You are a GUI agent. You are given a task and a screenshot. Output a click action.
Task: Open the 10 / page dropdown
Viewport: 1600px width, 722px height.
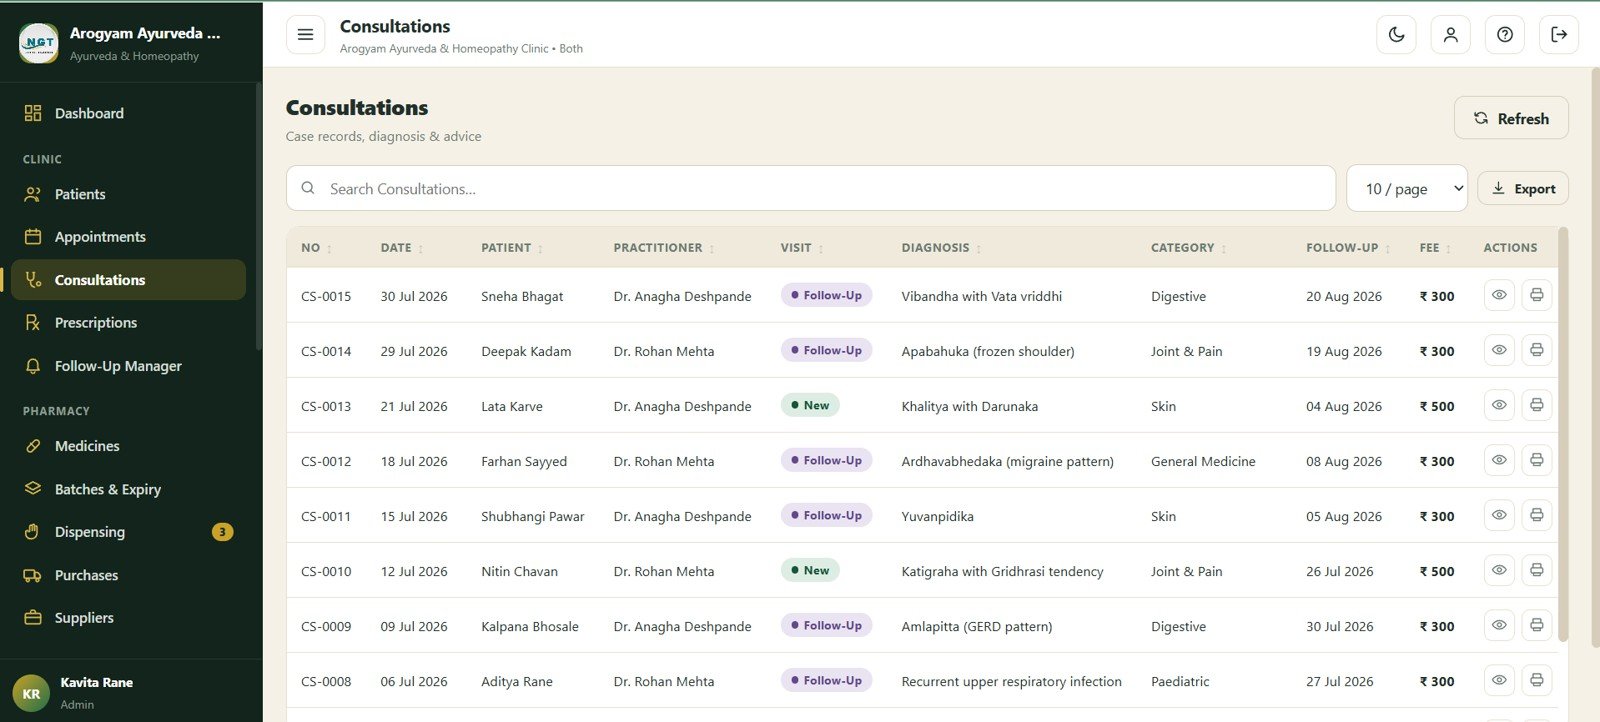pos(1407,188)
